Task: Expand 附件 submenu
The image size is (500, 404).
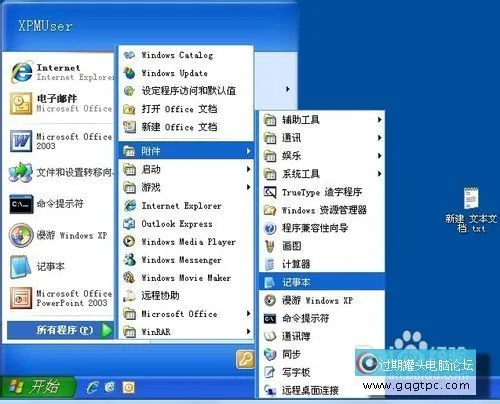Action: (x=186, y=151)
